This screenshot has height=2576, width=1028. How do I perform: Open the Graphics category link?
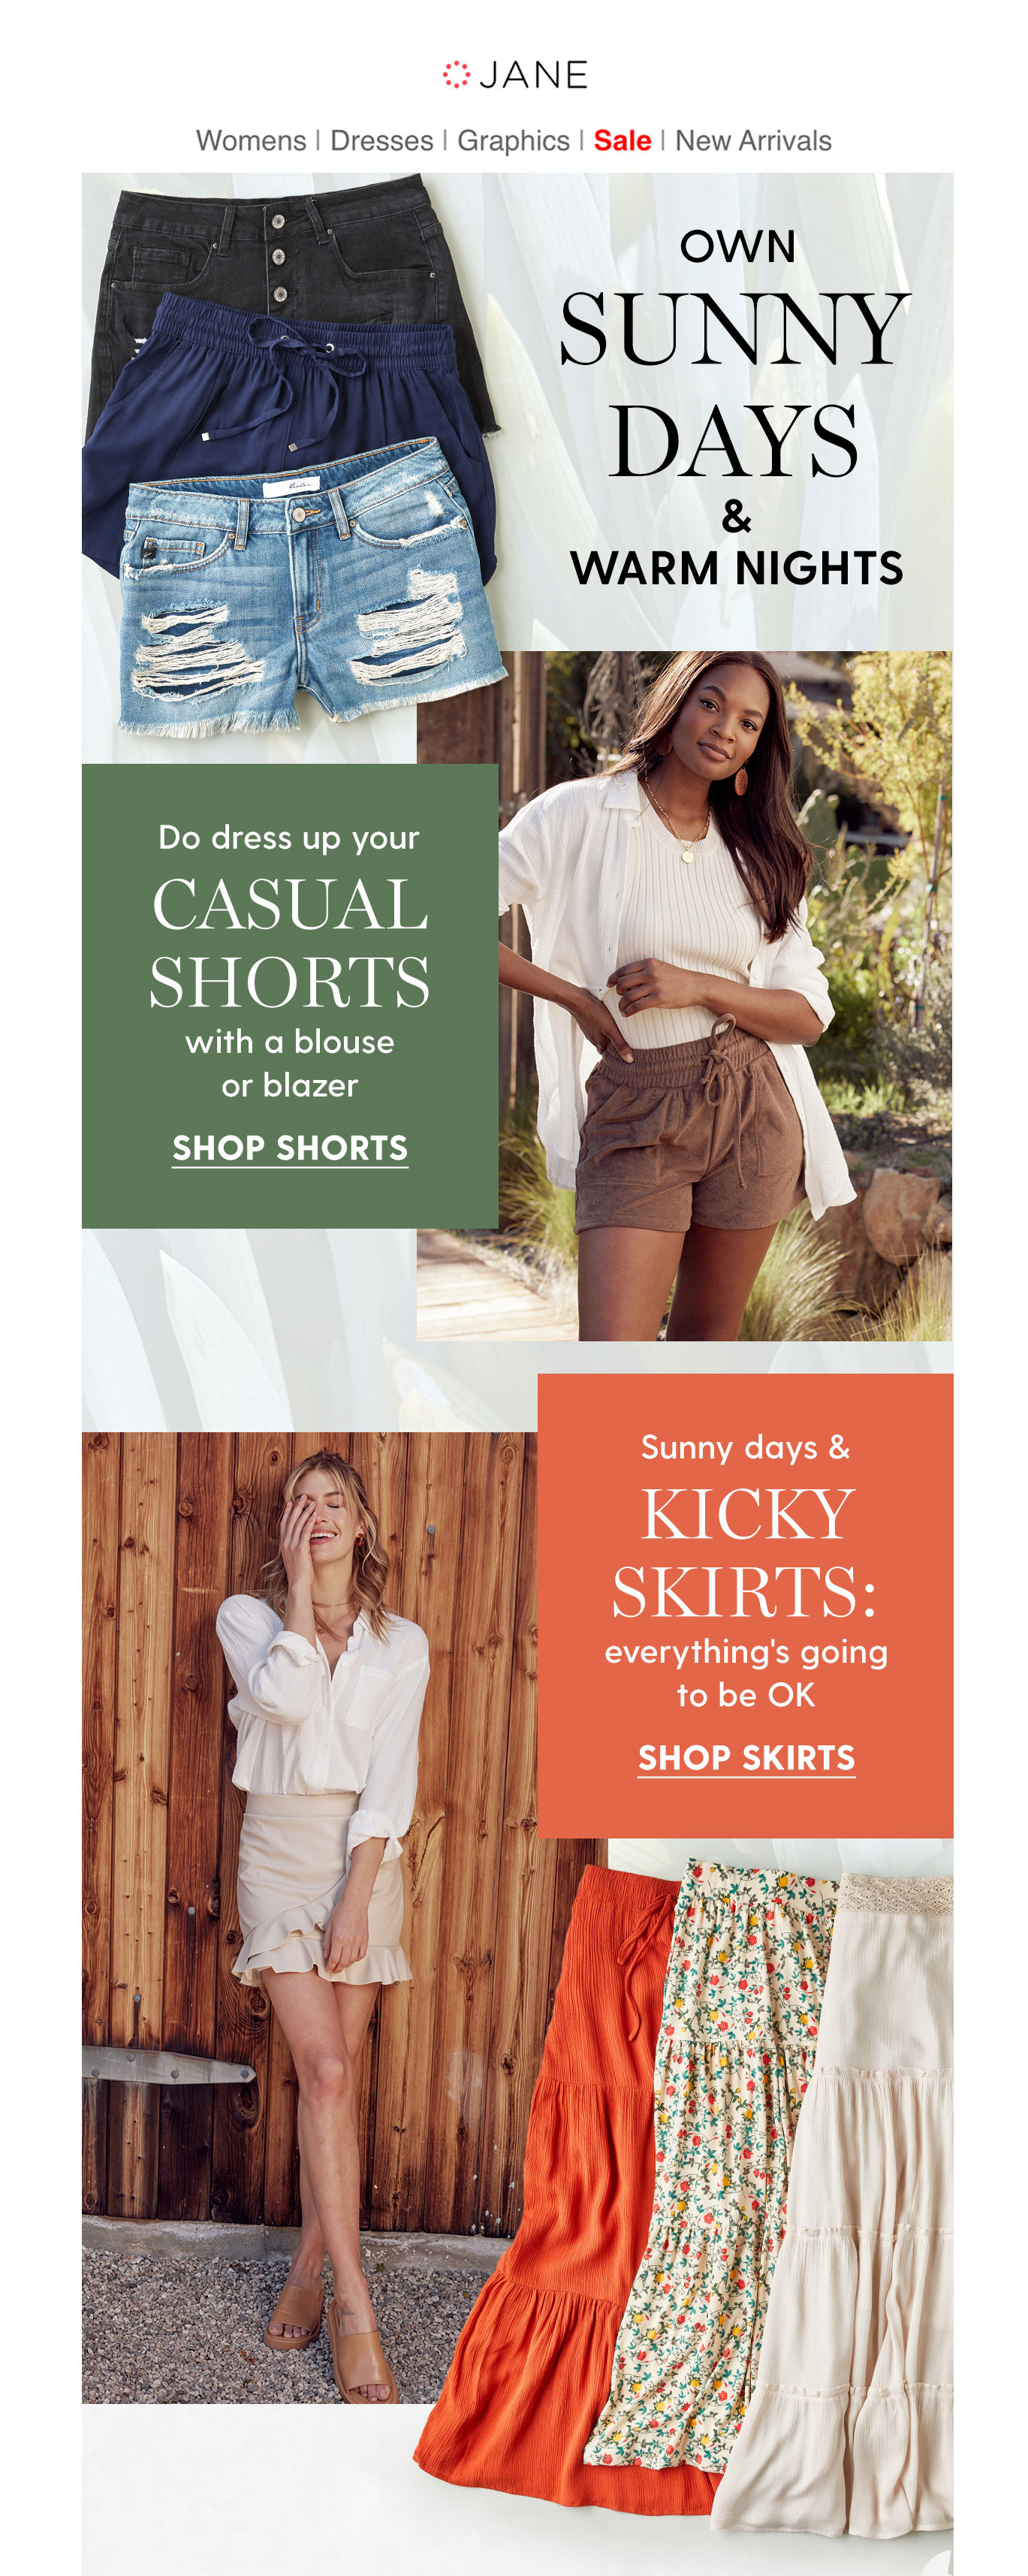[x=513, y=141]
